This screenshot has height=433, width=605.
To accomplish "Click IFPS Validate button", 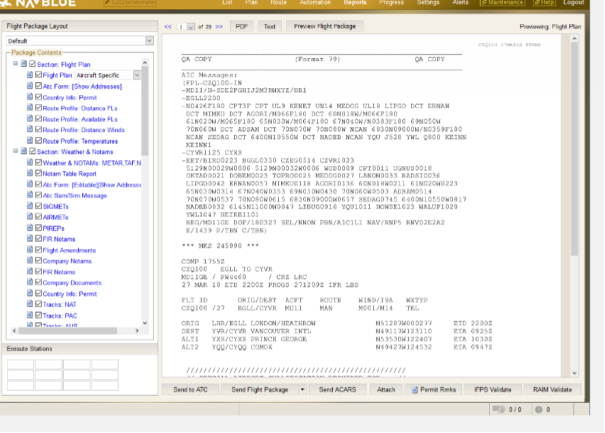I will (x=493, y=389).
